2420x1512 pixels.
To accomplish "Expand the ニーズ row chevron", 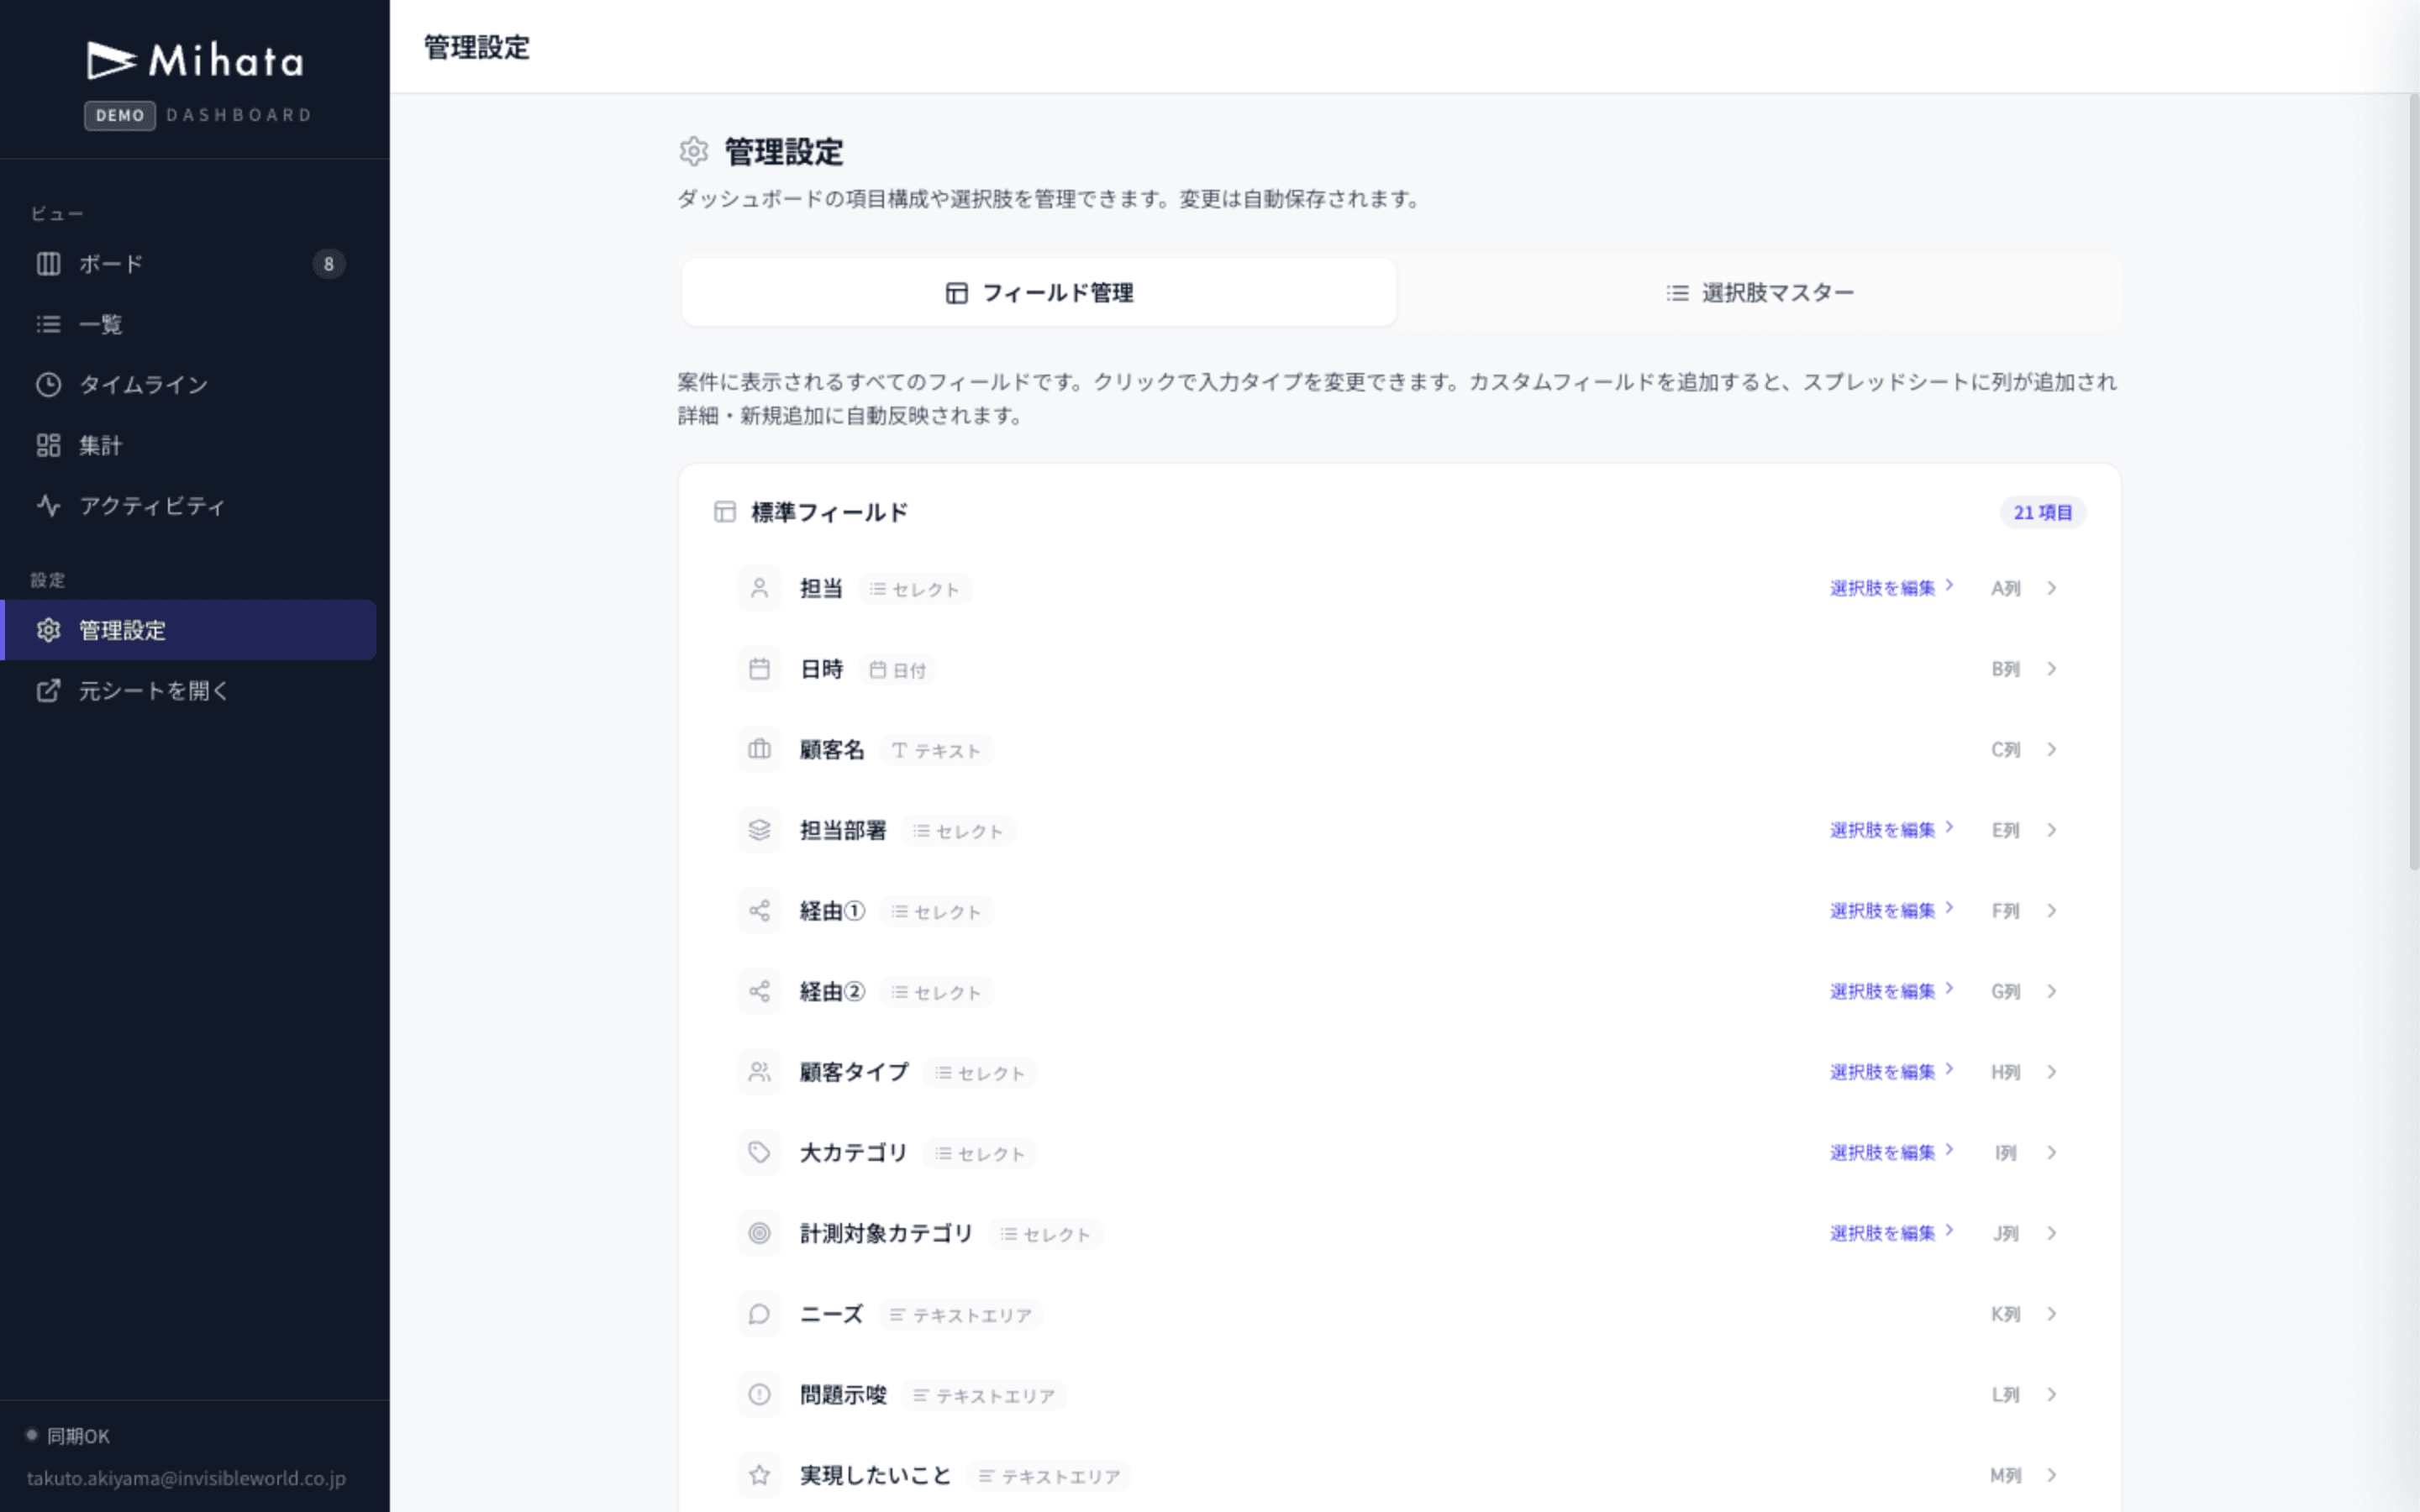I will pos(2052,1314).
